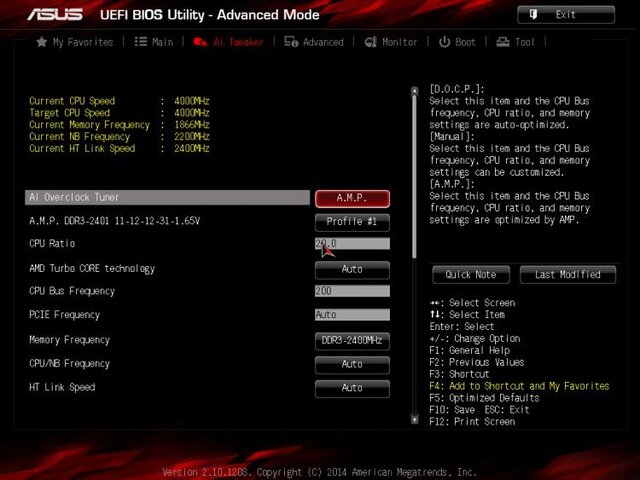This screenshot has height=480, width=640.
Task: Select the CPU Bus Frequency field
Action: pos(352,291)
